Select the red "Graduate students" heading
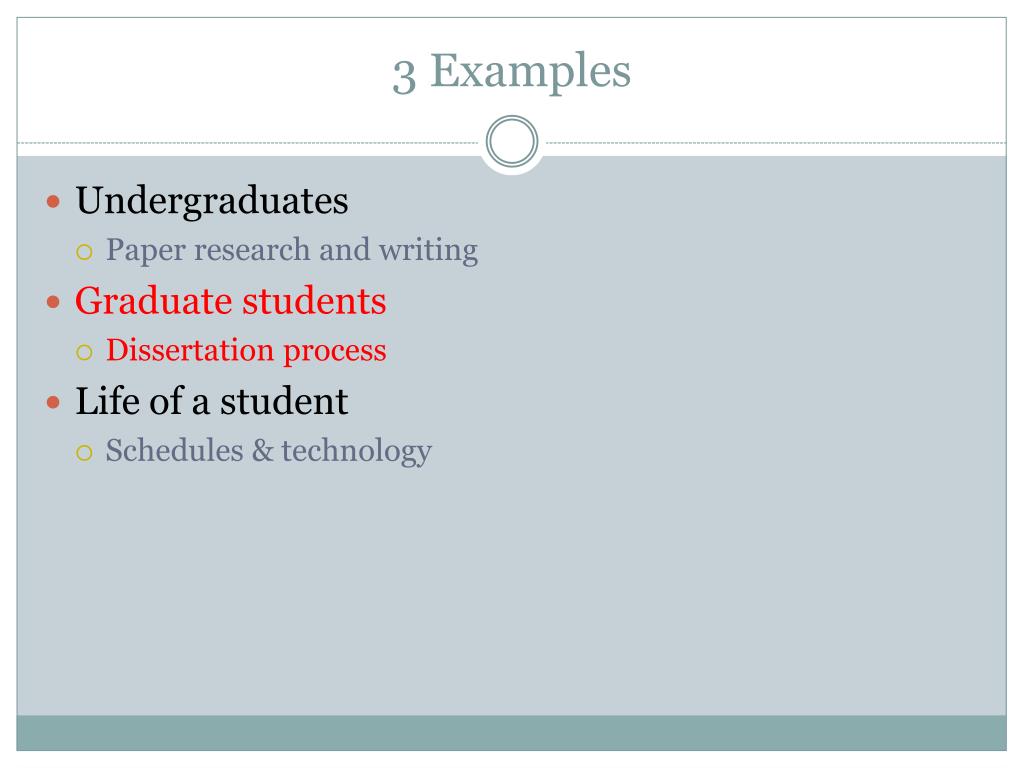Screen dimensions: 1024x768 [231, 301]
